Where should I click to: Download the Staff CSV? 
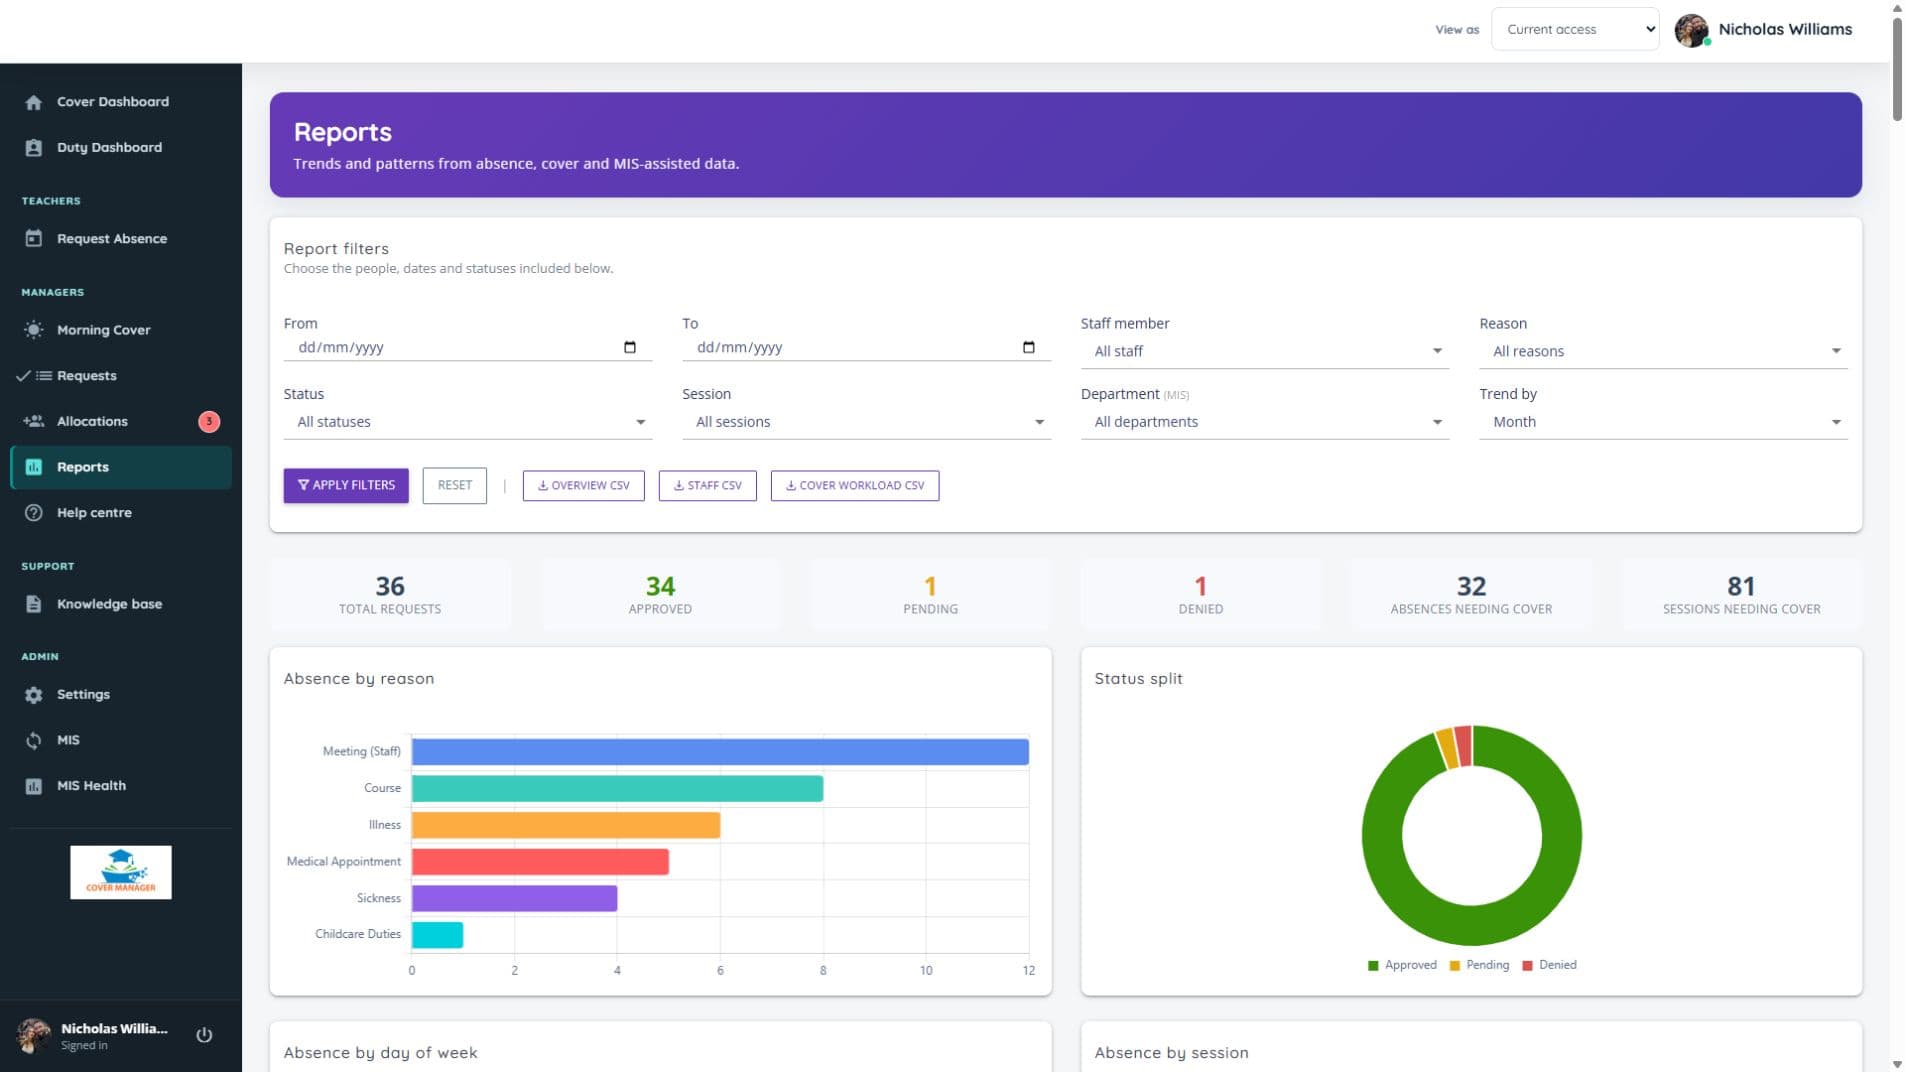tap(707, 486)
